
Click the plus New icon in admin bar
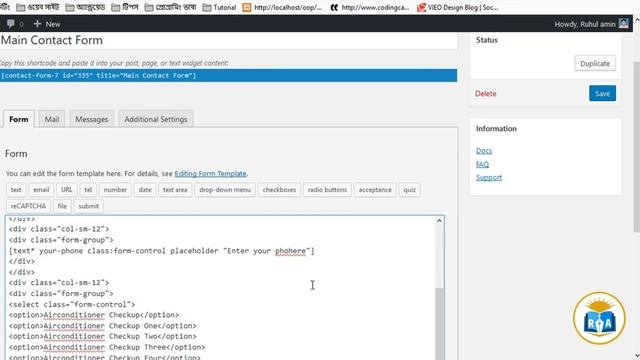tap(37, 24)
